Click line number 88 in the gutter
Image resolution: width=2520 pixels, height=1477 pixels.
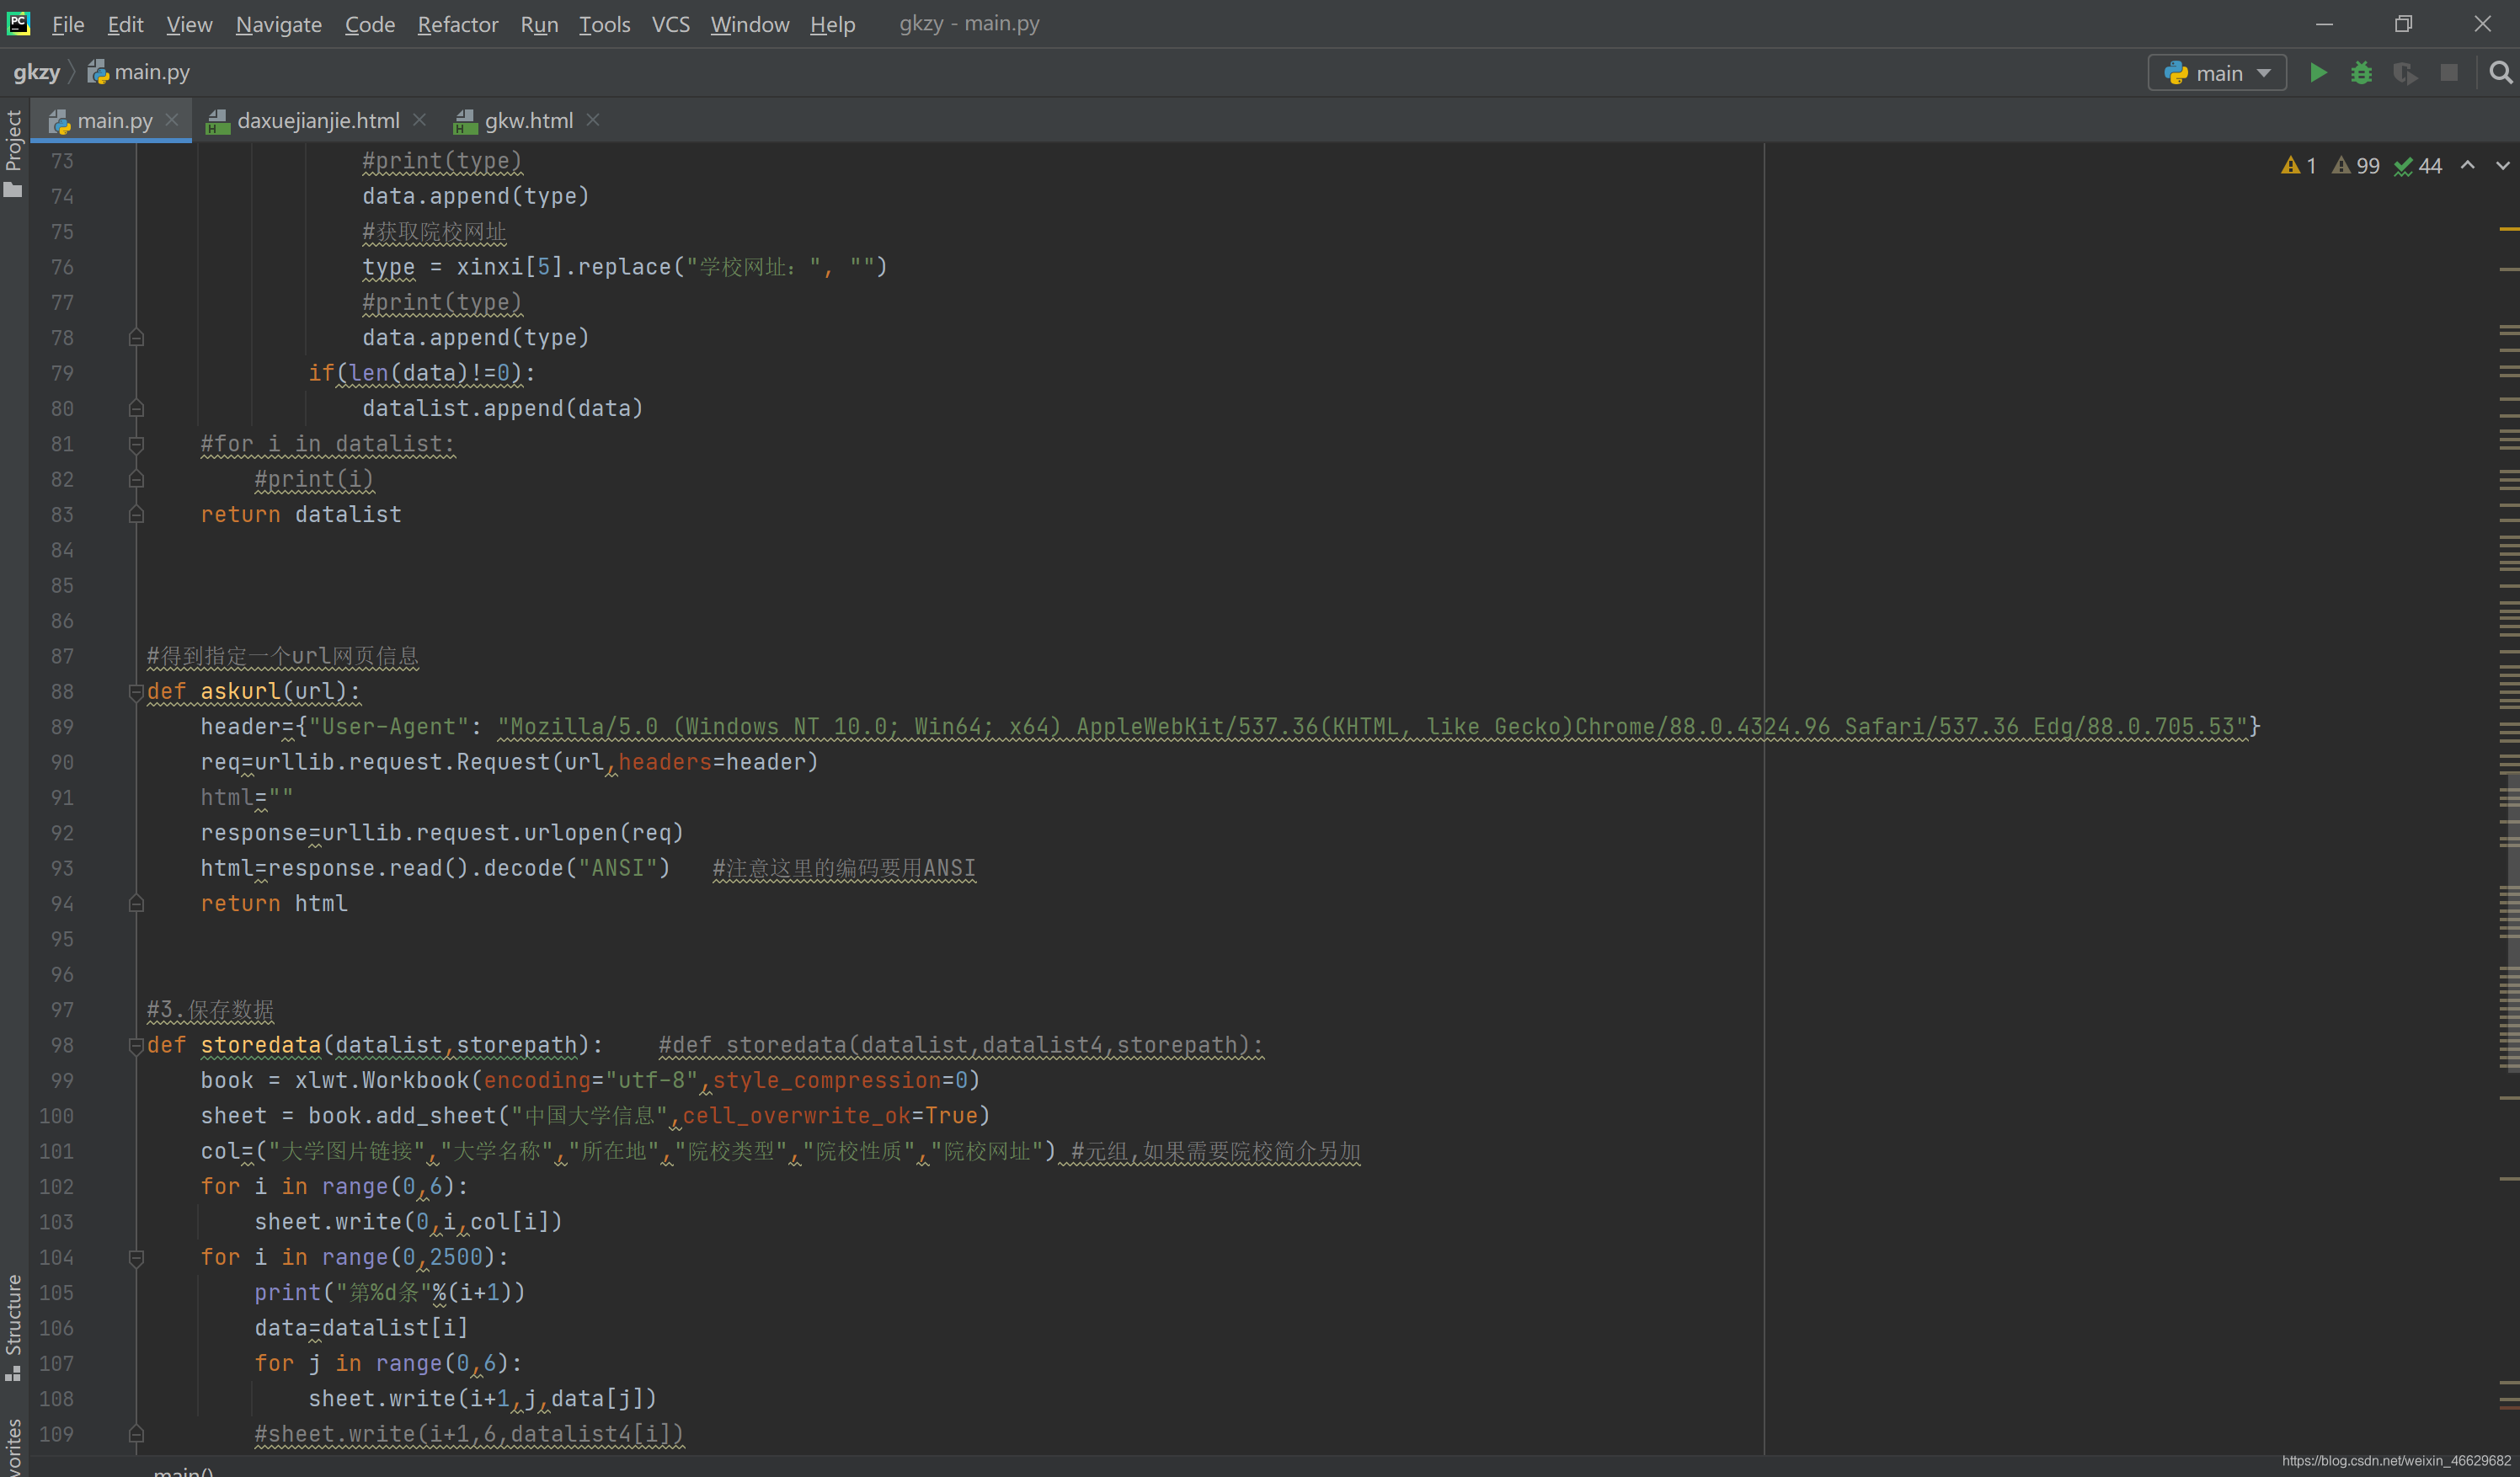(x=62, y=692)
